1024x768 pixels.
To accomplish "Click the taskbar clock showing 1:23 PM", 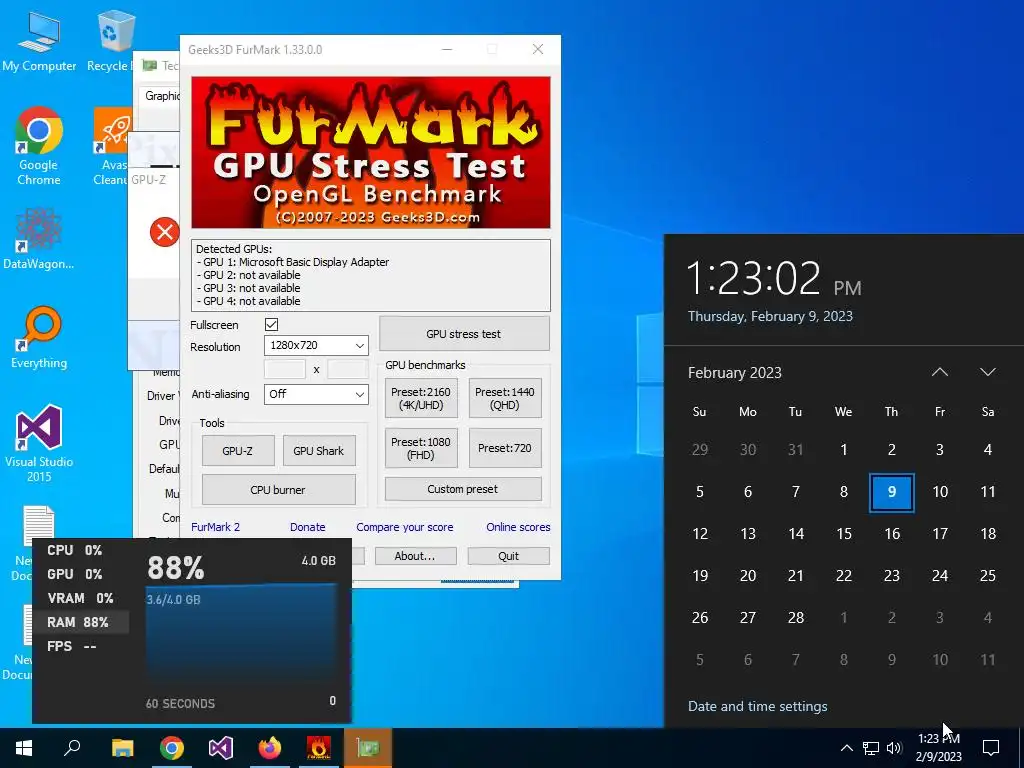I will pyautogui.click(x=938, y=748).
